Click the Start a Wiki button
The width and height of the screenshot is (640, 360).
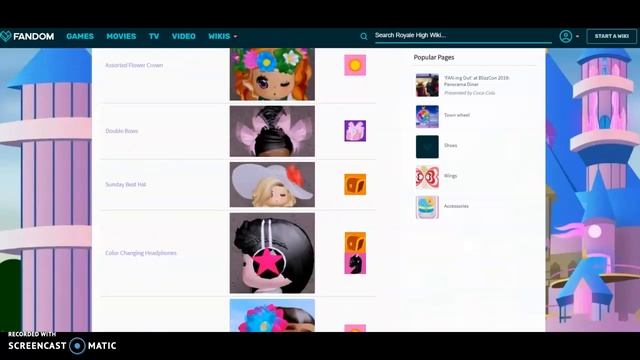click(x=611, y=36)
